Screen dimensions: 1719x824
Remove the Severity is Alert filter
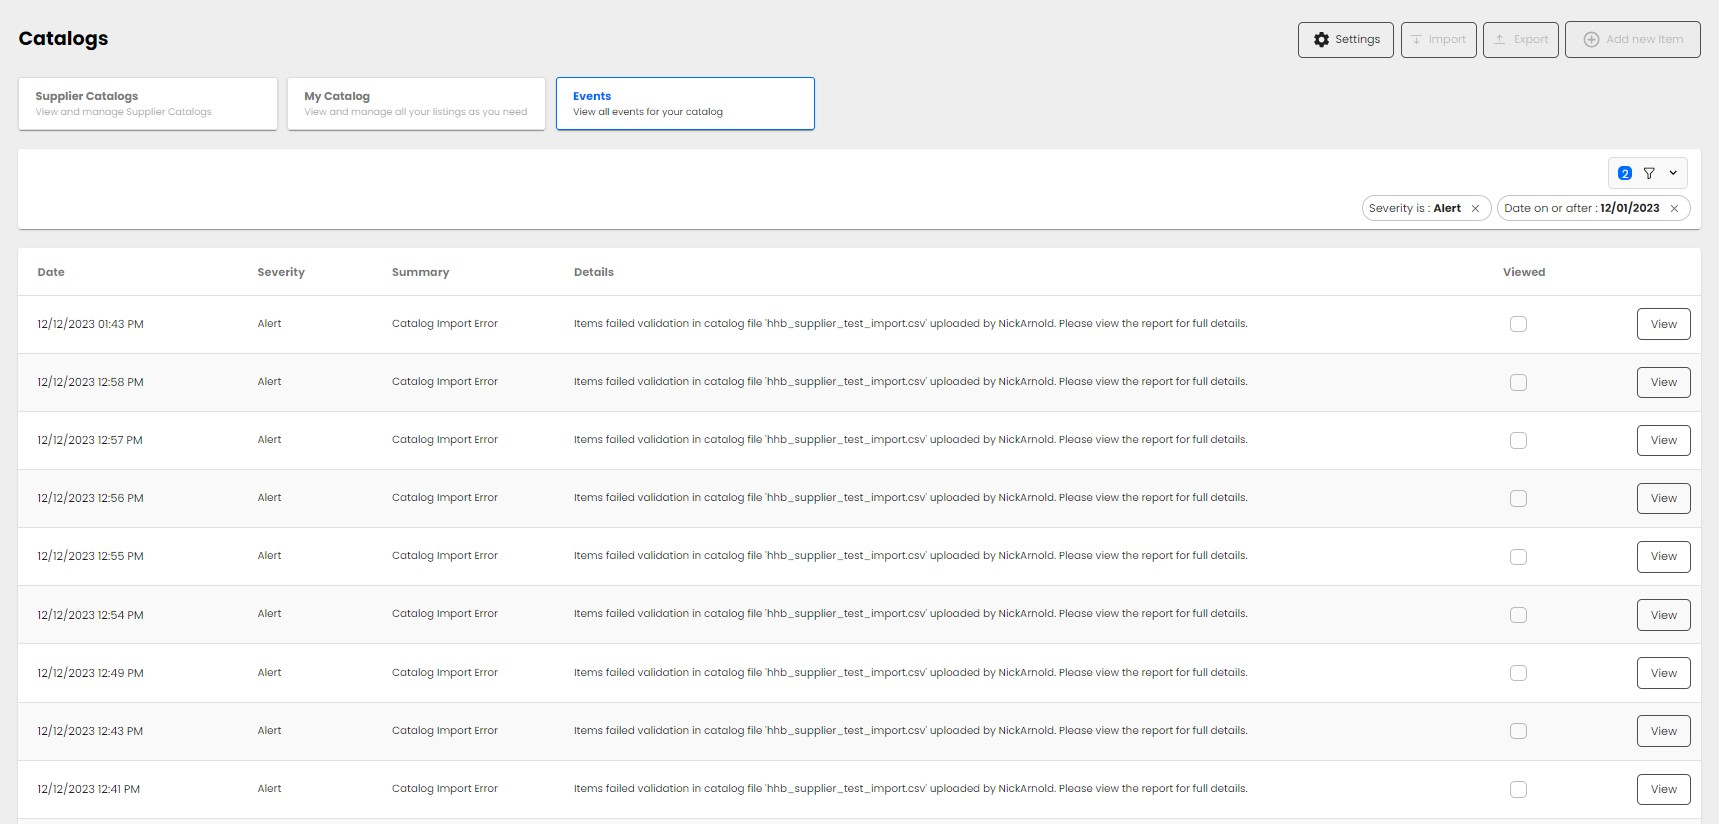click(x=1475, y=209)
